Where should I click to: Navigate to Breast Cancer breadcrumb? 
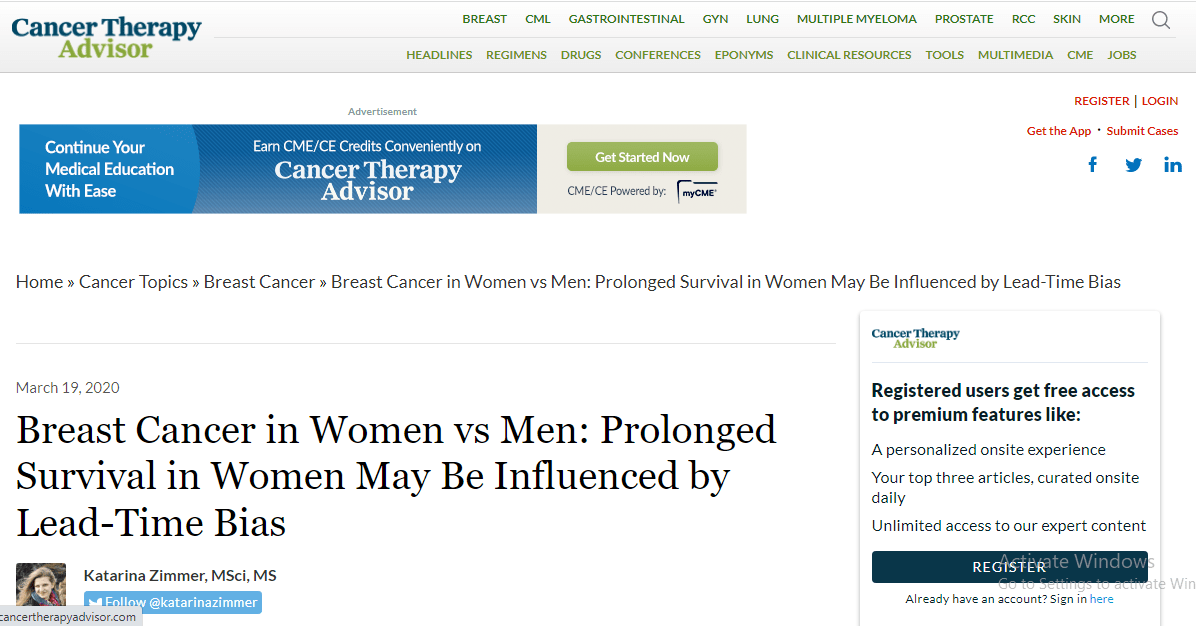tap(259, 282)
